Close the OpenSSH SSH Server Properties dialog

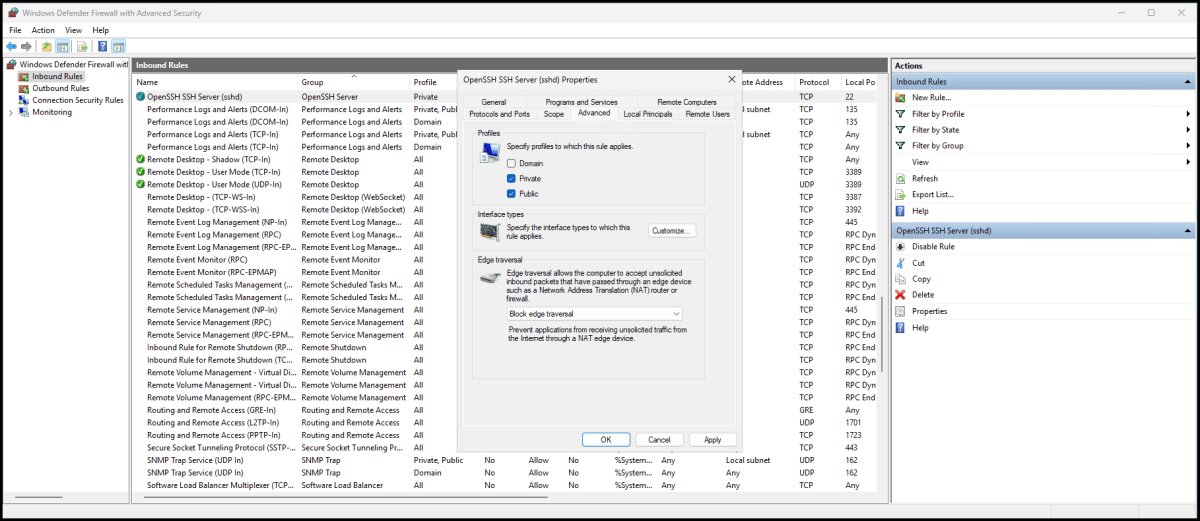tap(731, 79)
